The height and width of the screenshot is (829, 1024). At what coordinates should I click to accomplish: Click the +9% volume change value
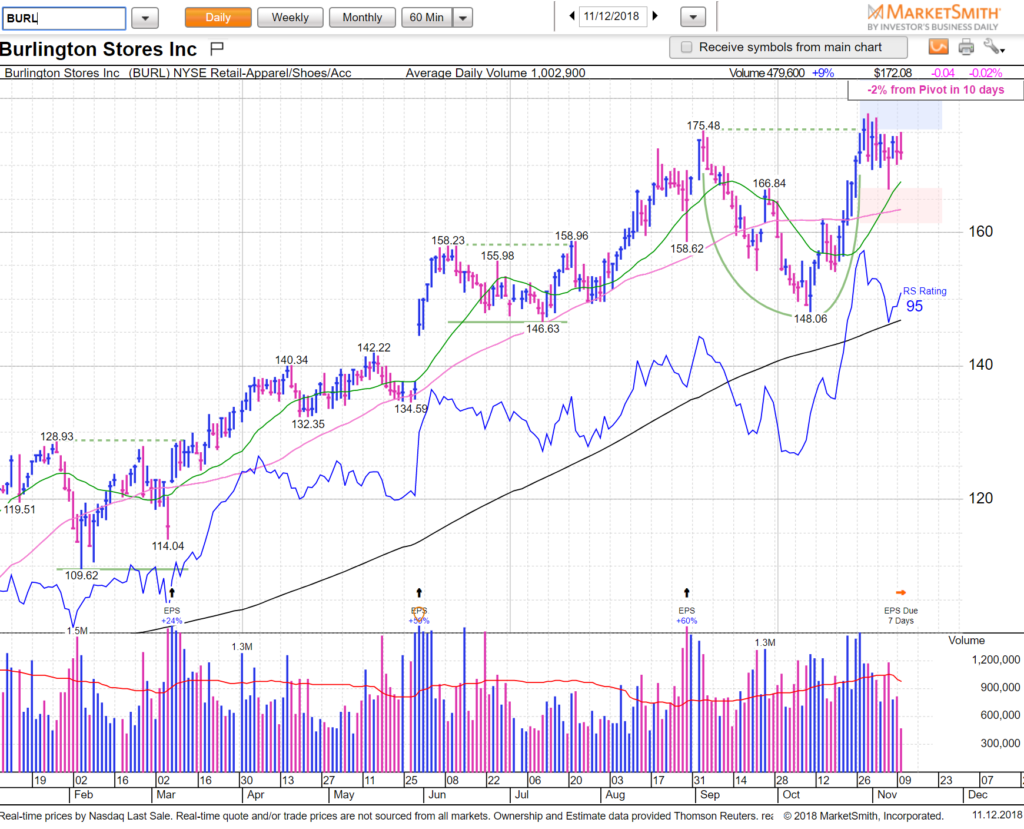click(823, 73)
